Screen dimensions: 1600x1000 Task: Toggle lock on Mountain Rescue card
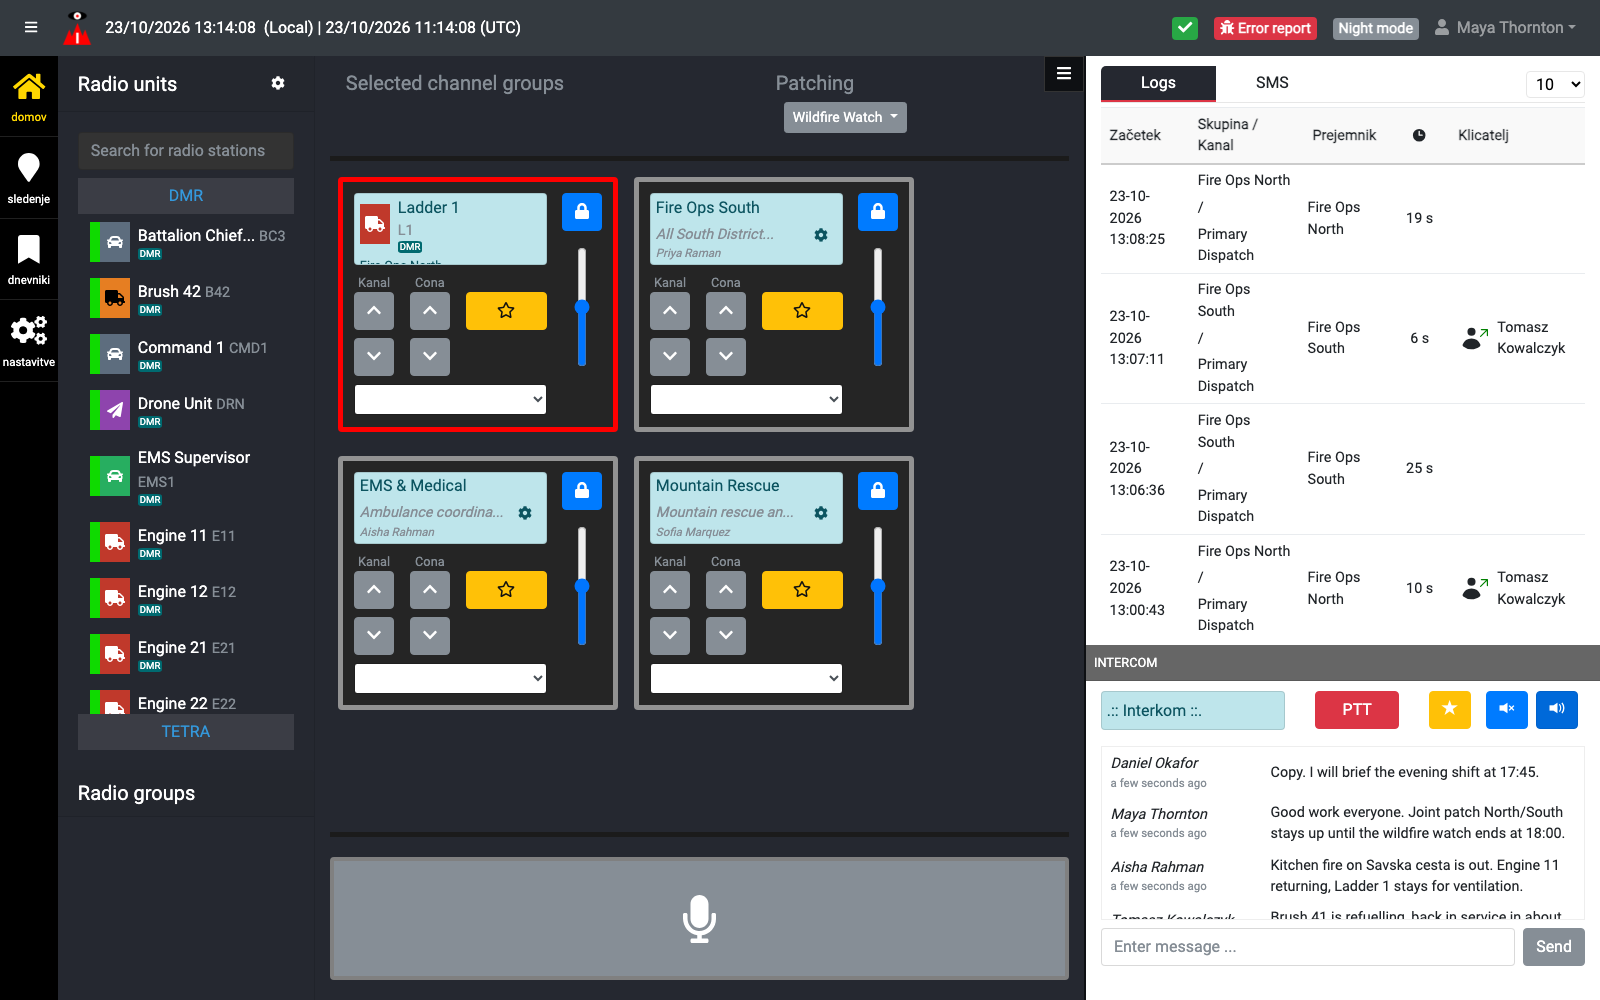878,491
